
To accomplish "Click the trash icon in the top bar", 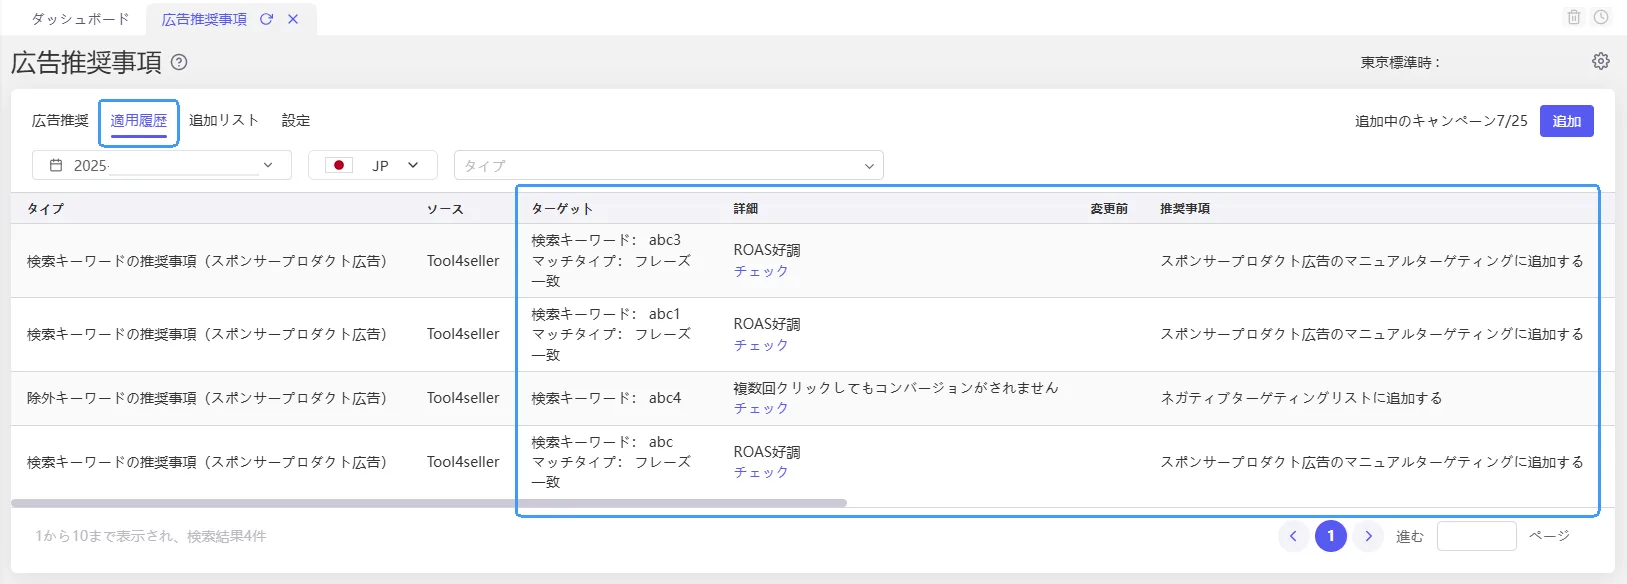I will pos(1574,17).
